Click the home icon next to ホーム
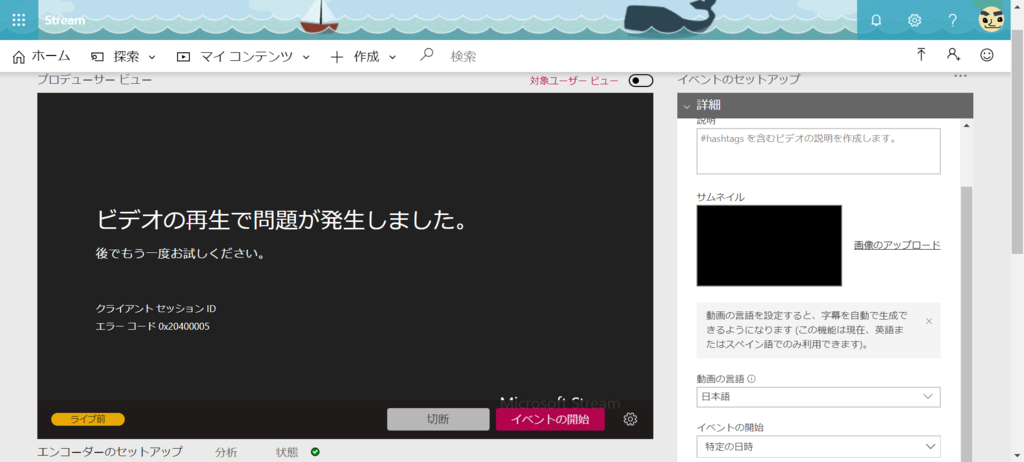This screenshot has width=1024, height=462. point(19,56)
